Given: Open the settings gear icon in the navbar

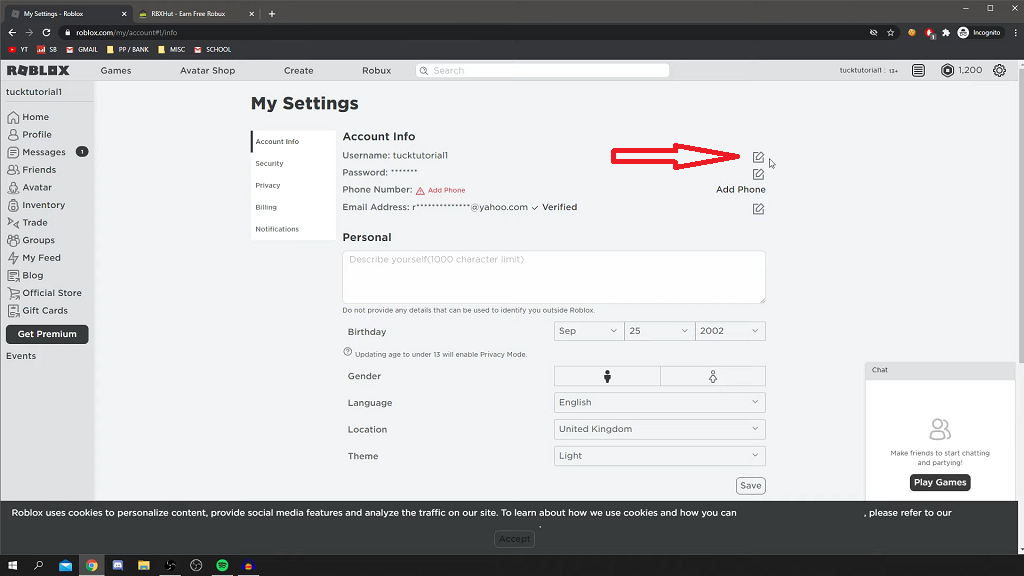Looking at the screenshot, I should click(999, 71).
